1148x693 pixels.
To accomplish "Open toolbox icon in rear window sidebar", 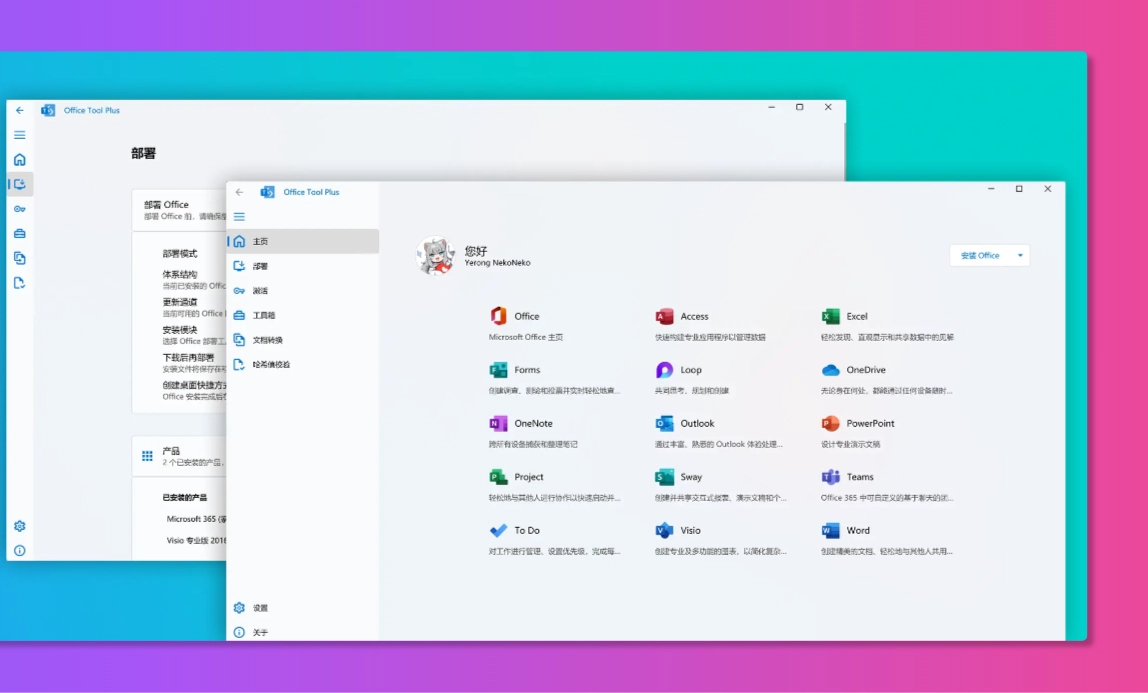I will (x=20, y=233).
